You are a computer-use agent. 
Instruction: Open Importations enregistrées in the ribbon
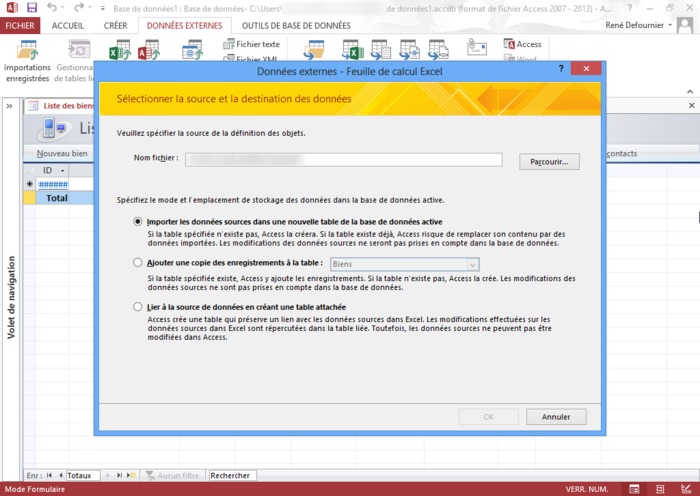click(27, 61)
